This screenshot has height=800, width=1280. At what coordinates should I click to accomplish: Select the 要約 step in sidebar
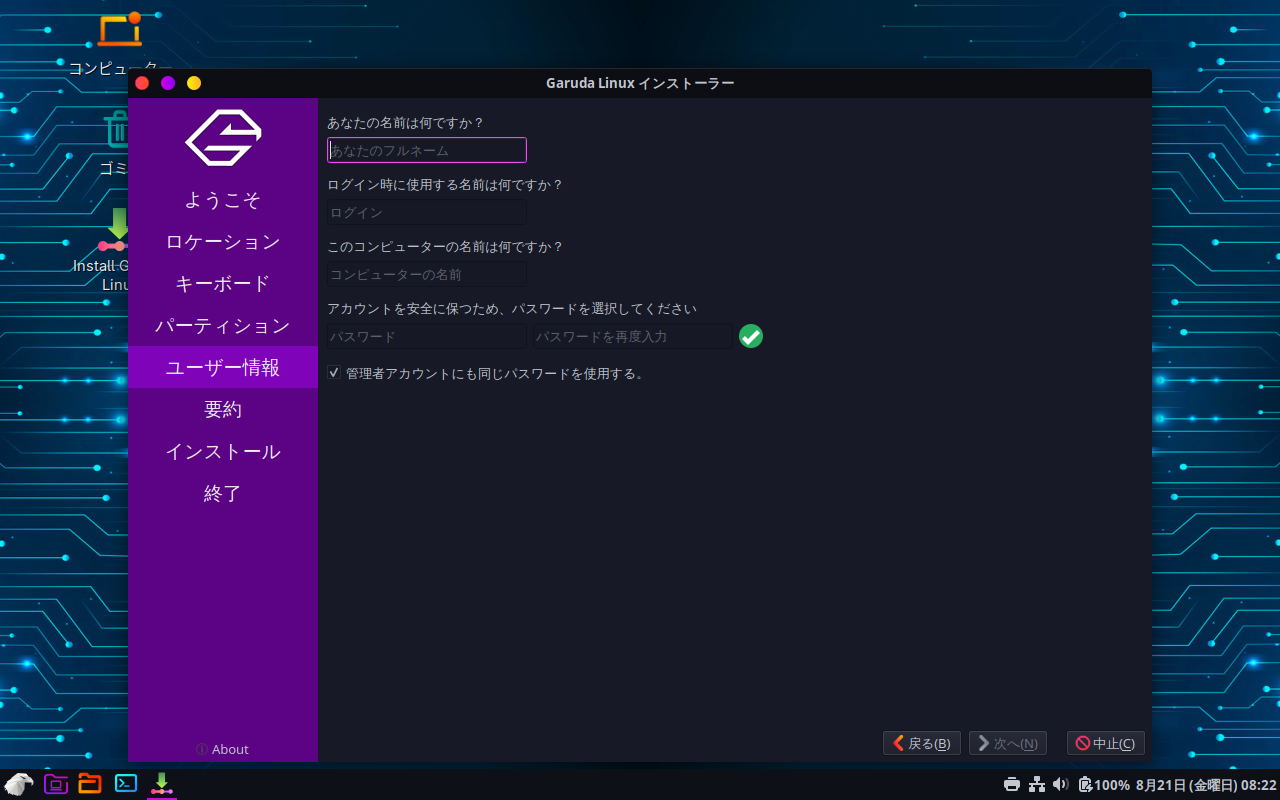(x=223, y=410)
